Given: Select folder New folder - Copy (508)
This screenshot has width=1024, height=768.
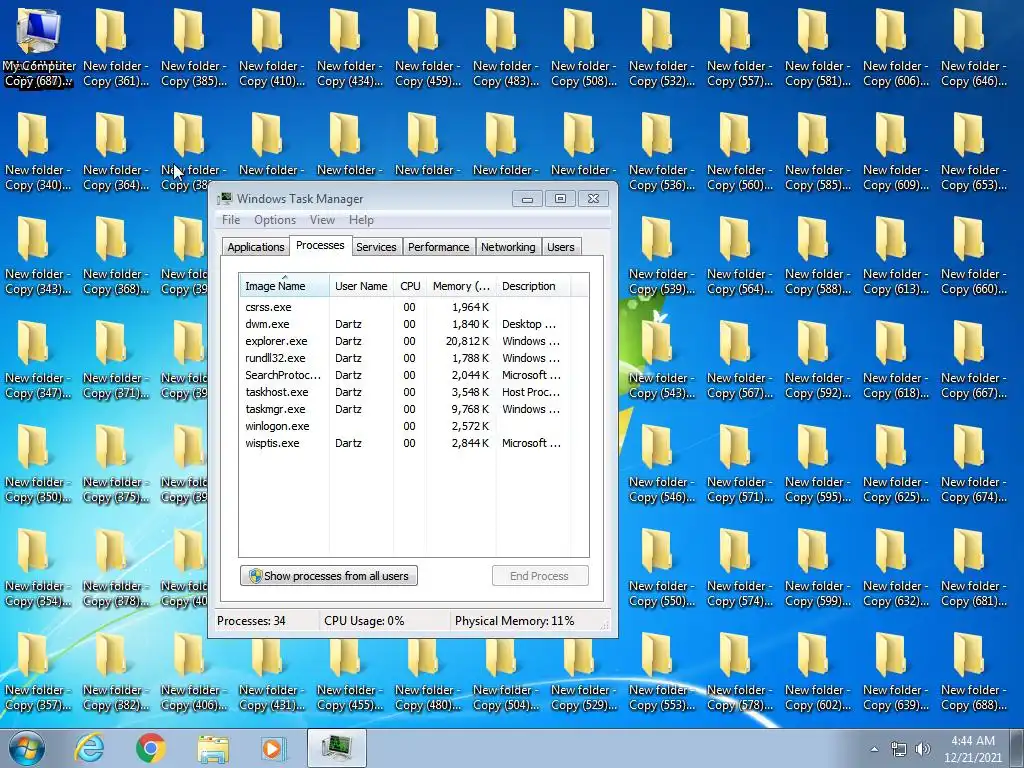Looking at the screenshot, I should tap(584, 48).
